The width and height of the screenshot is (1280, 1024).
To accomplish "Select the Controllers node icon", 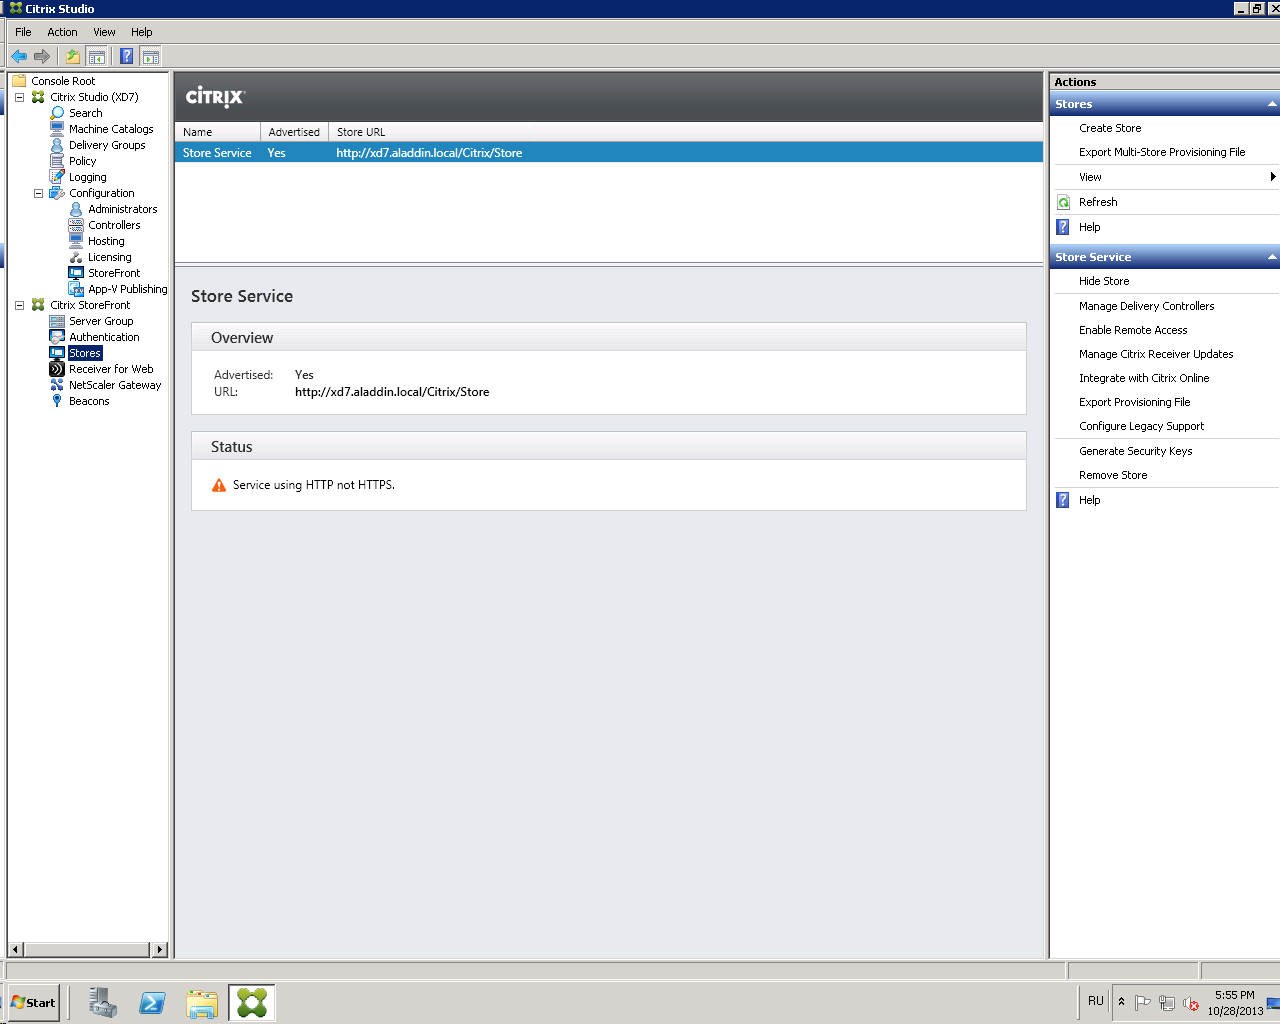I will tap(76, 225).
